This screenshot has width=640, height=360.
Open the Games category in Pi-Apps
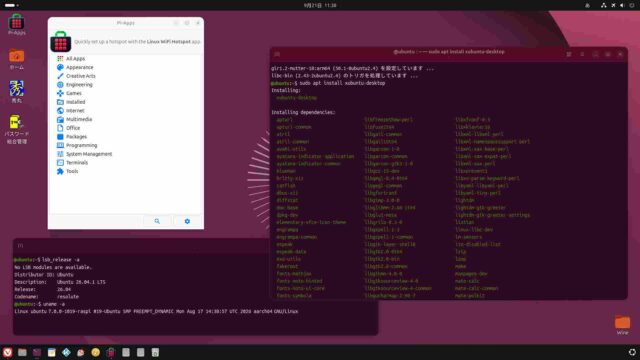pyautogui.click(x=69, y=93)
